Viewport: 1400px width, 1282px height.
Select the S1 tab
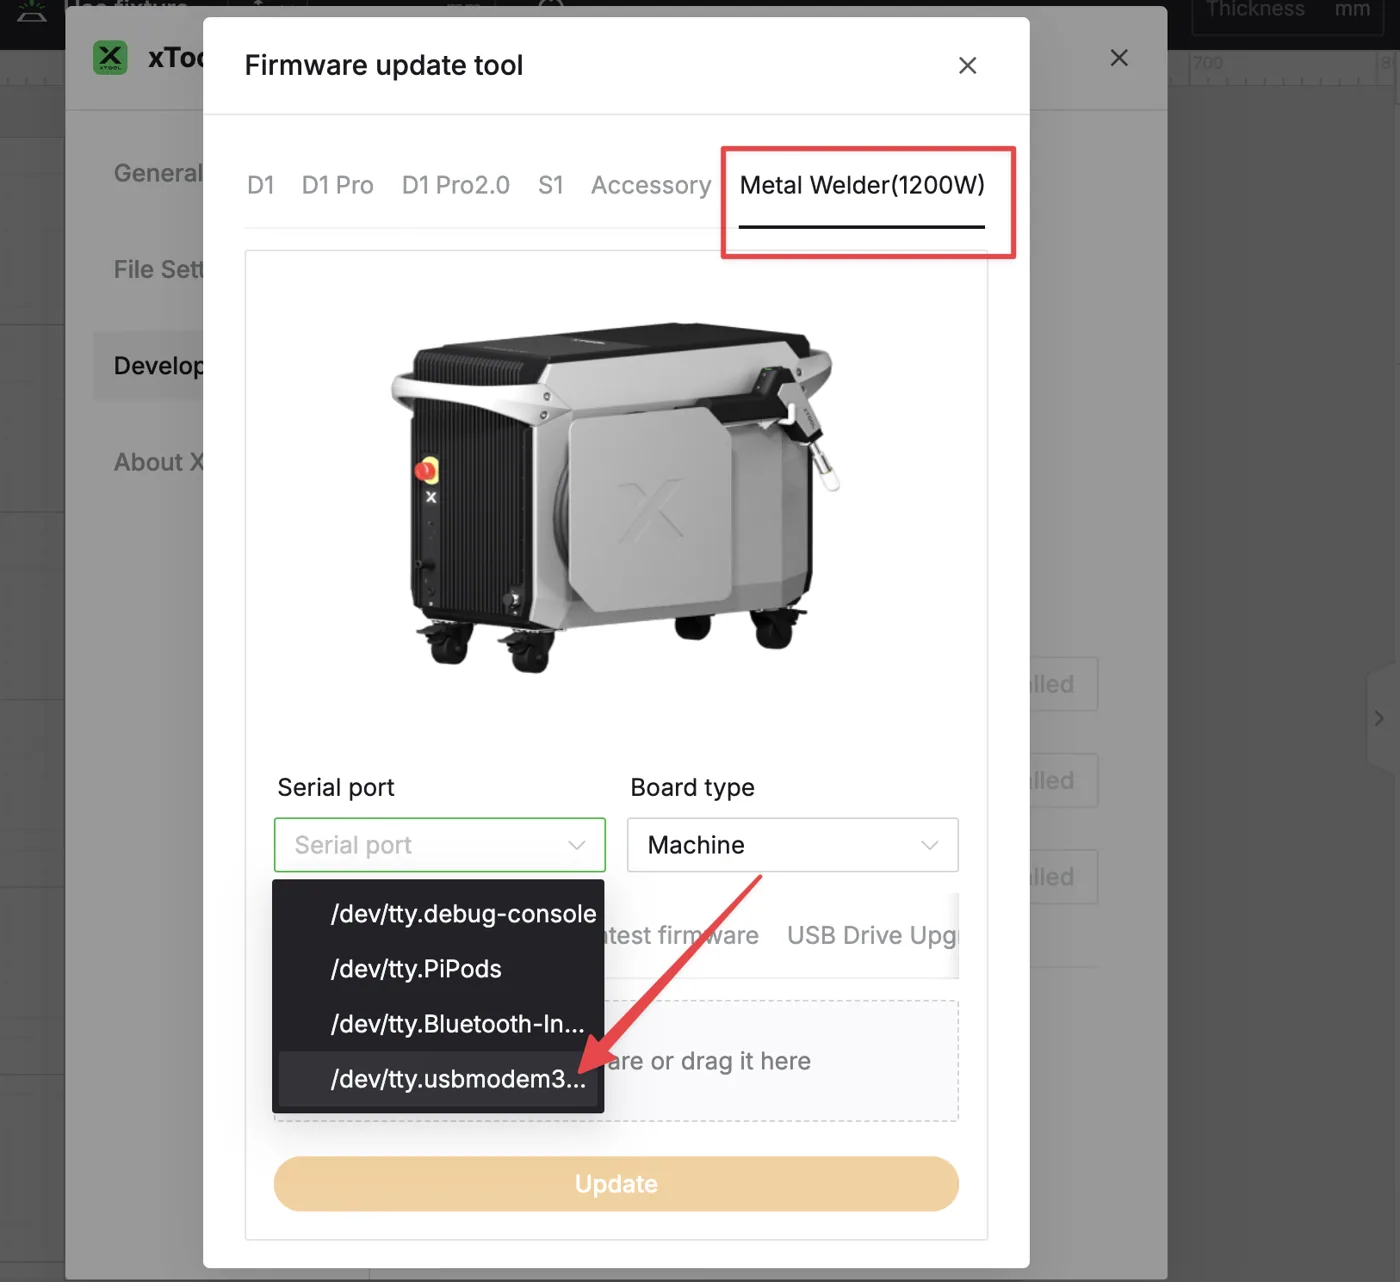[x=550, y=185]
